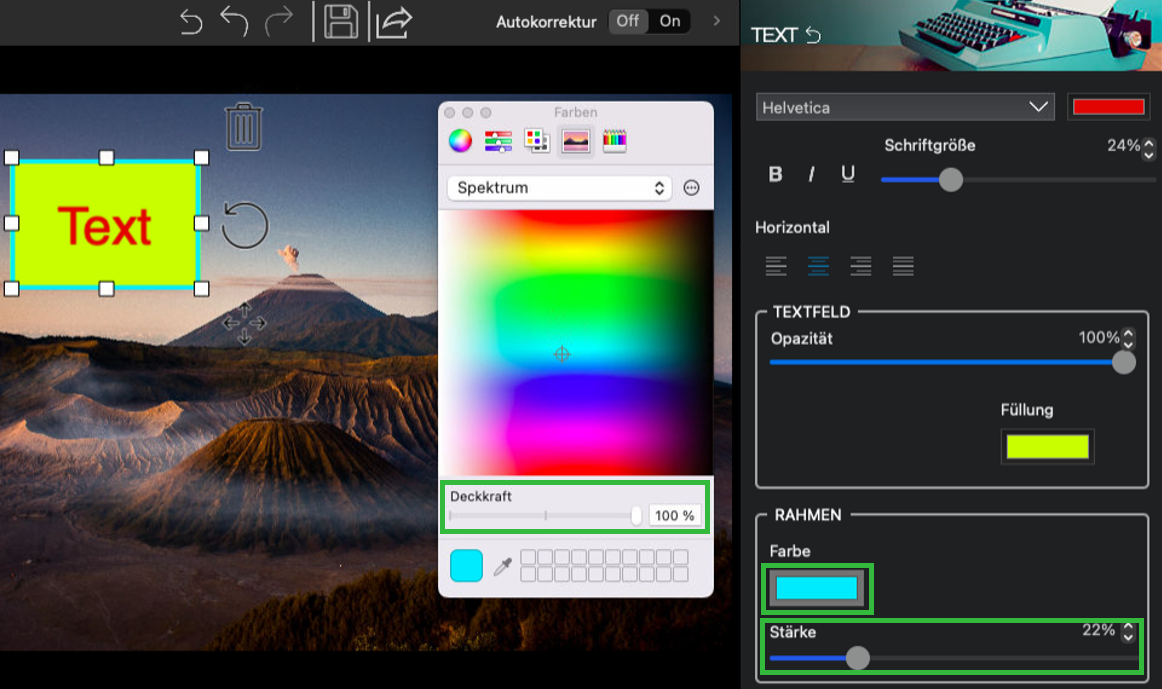1162x689 pixels.
Task: Click the yellow Füllung color swatch
Action: [x=1047, y=447]
